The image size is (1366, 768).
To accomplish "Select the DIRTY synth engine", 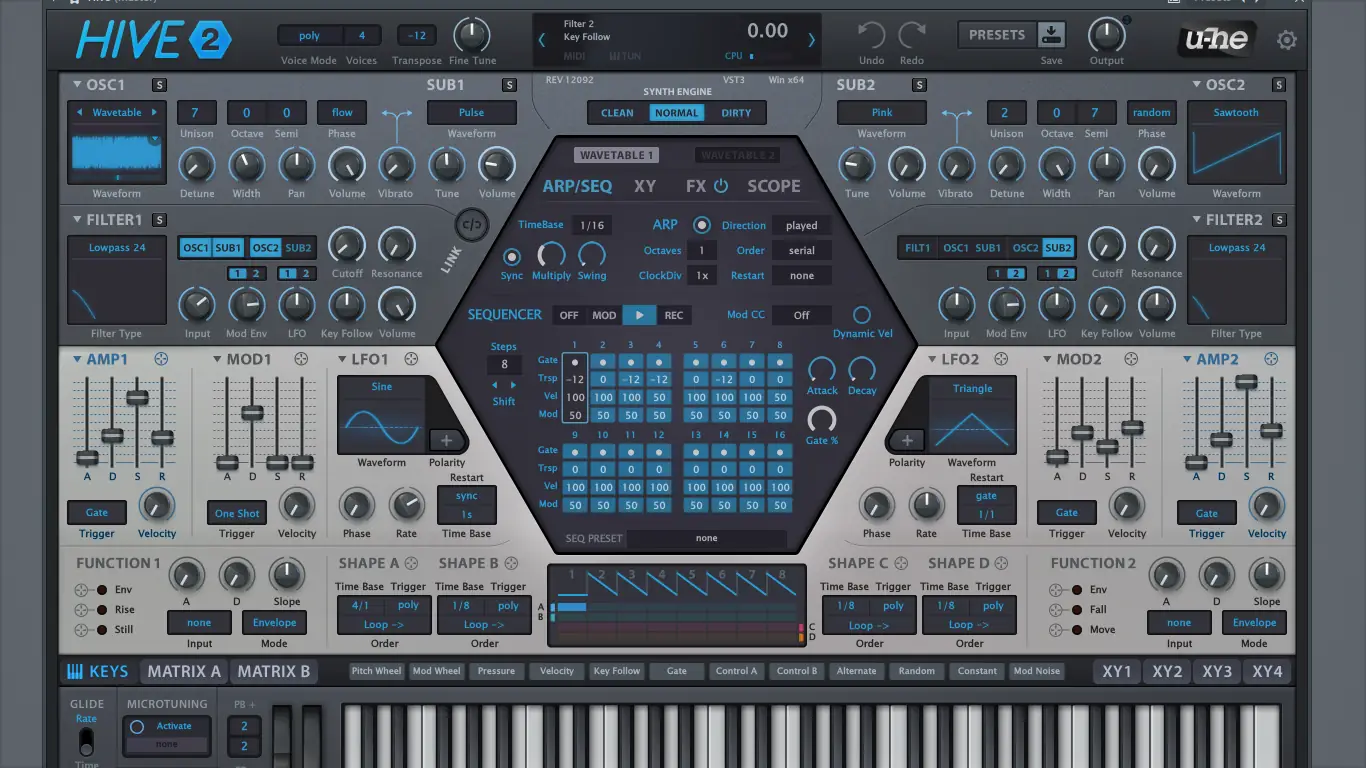I will [736, 113].
